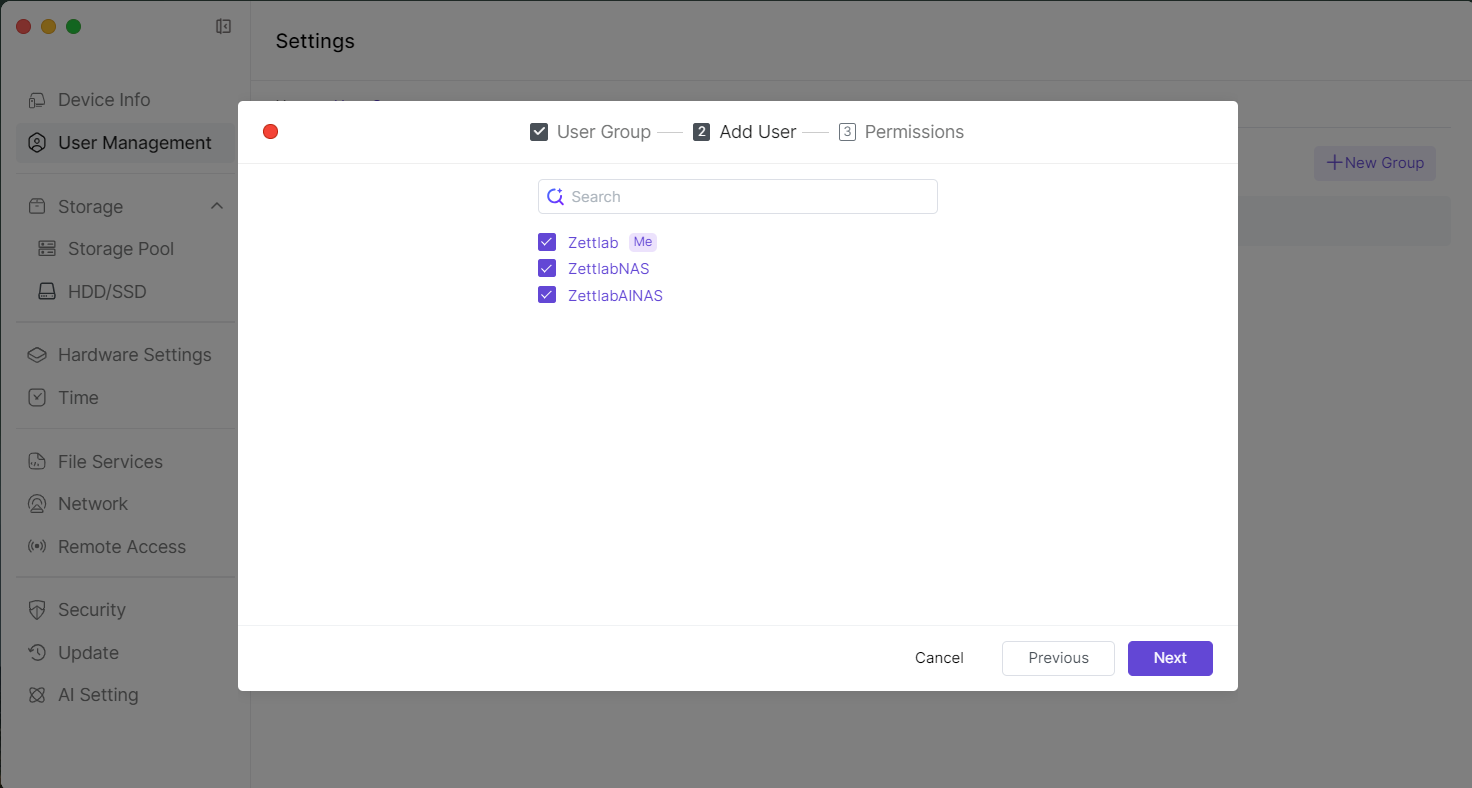Click the Device Info sidebar icon
1472x788 pixels.
pos(37,100)
